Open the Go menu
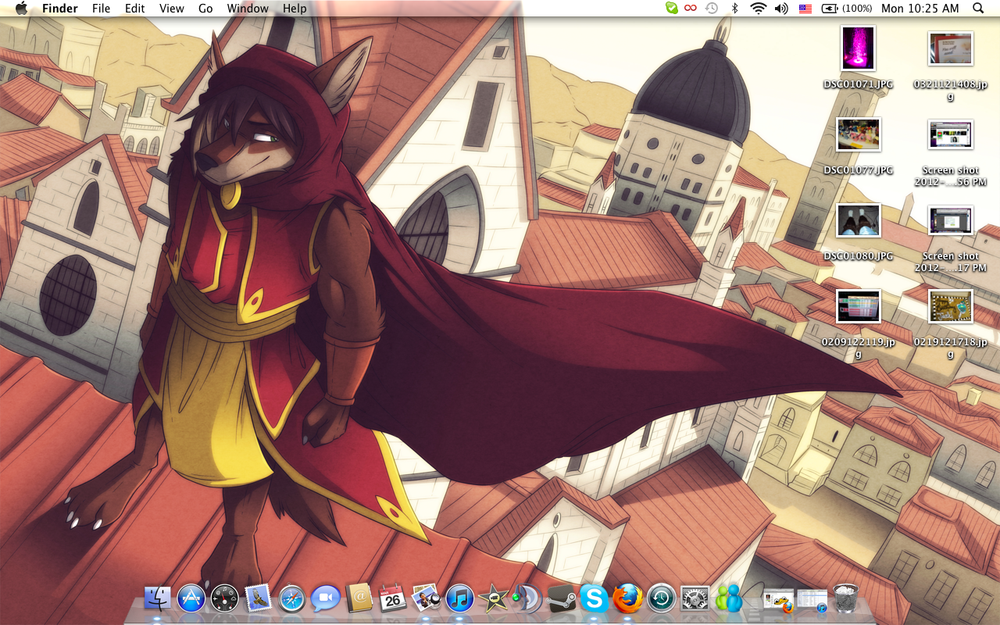The height and width of the screenshot is (625, 1000). [205, 8]
